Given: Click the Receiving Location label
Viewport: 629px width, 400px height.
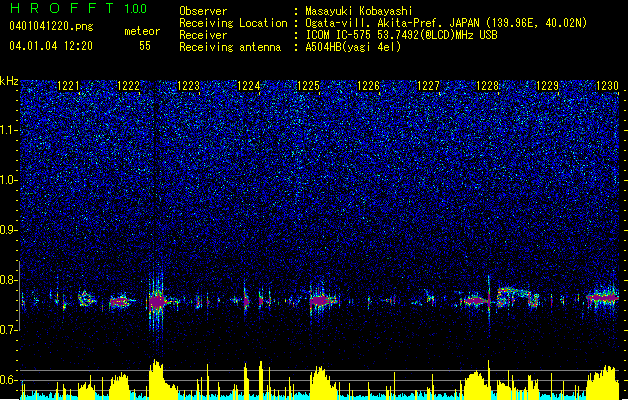Looking at the screenshot, I should pos(233,23).
